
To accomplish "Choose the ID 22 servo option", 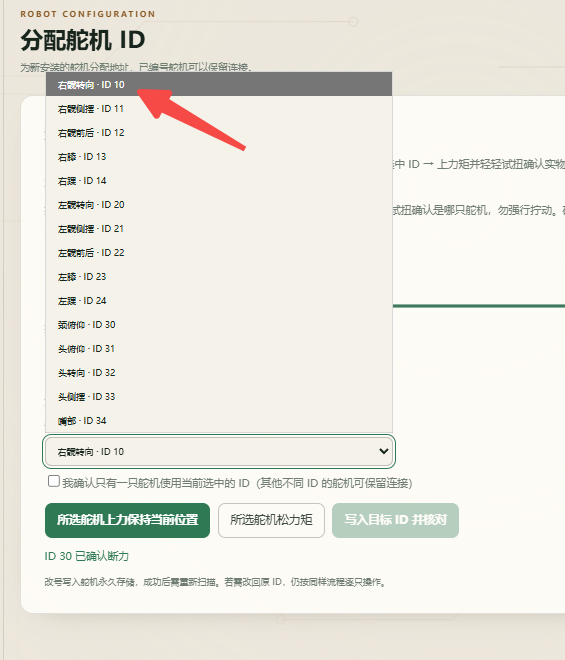I will [x=219, y=253].
